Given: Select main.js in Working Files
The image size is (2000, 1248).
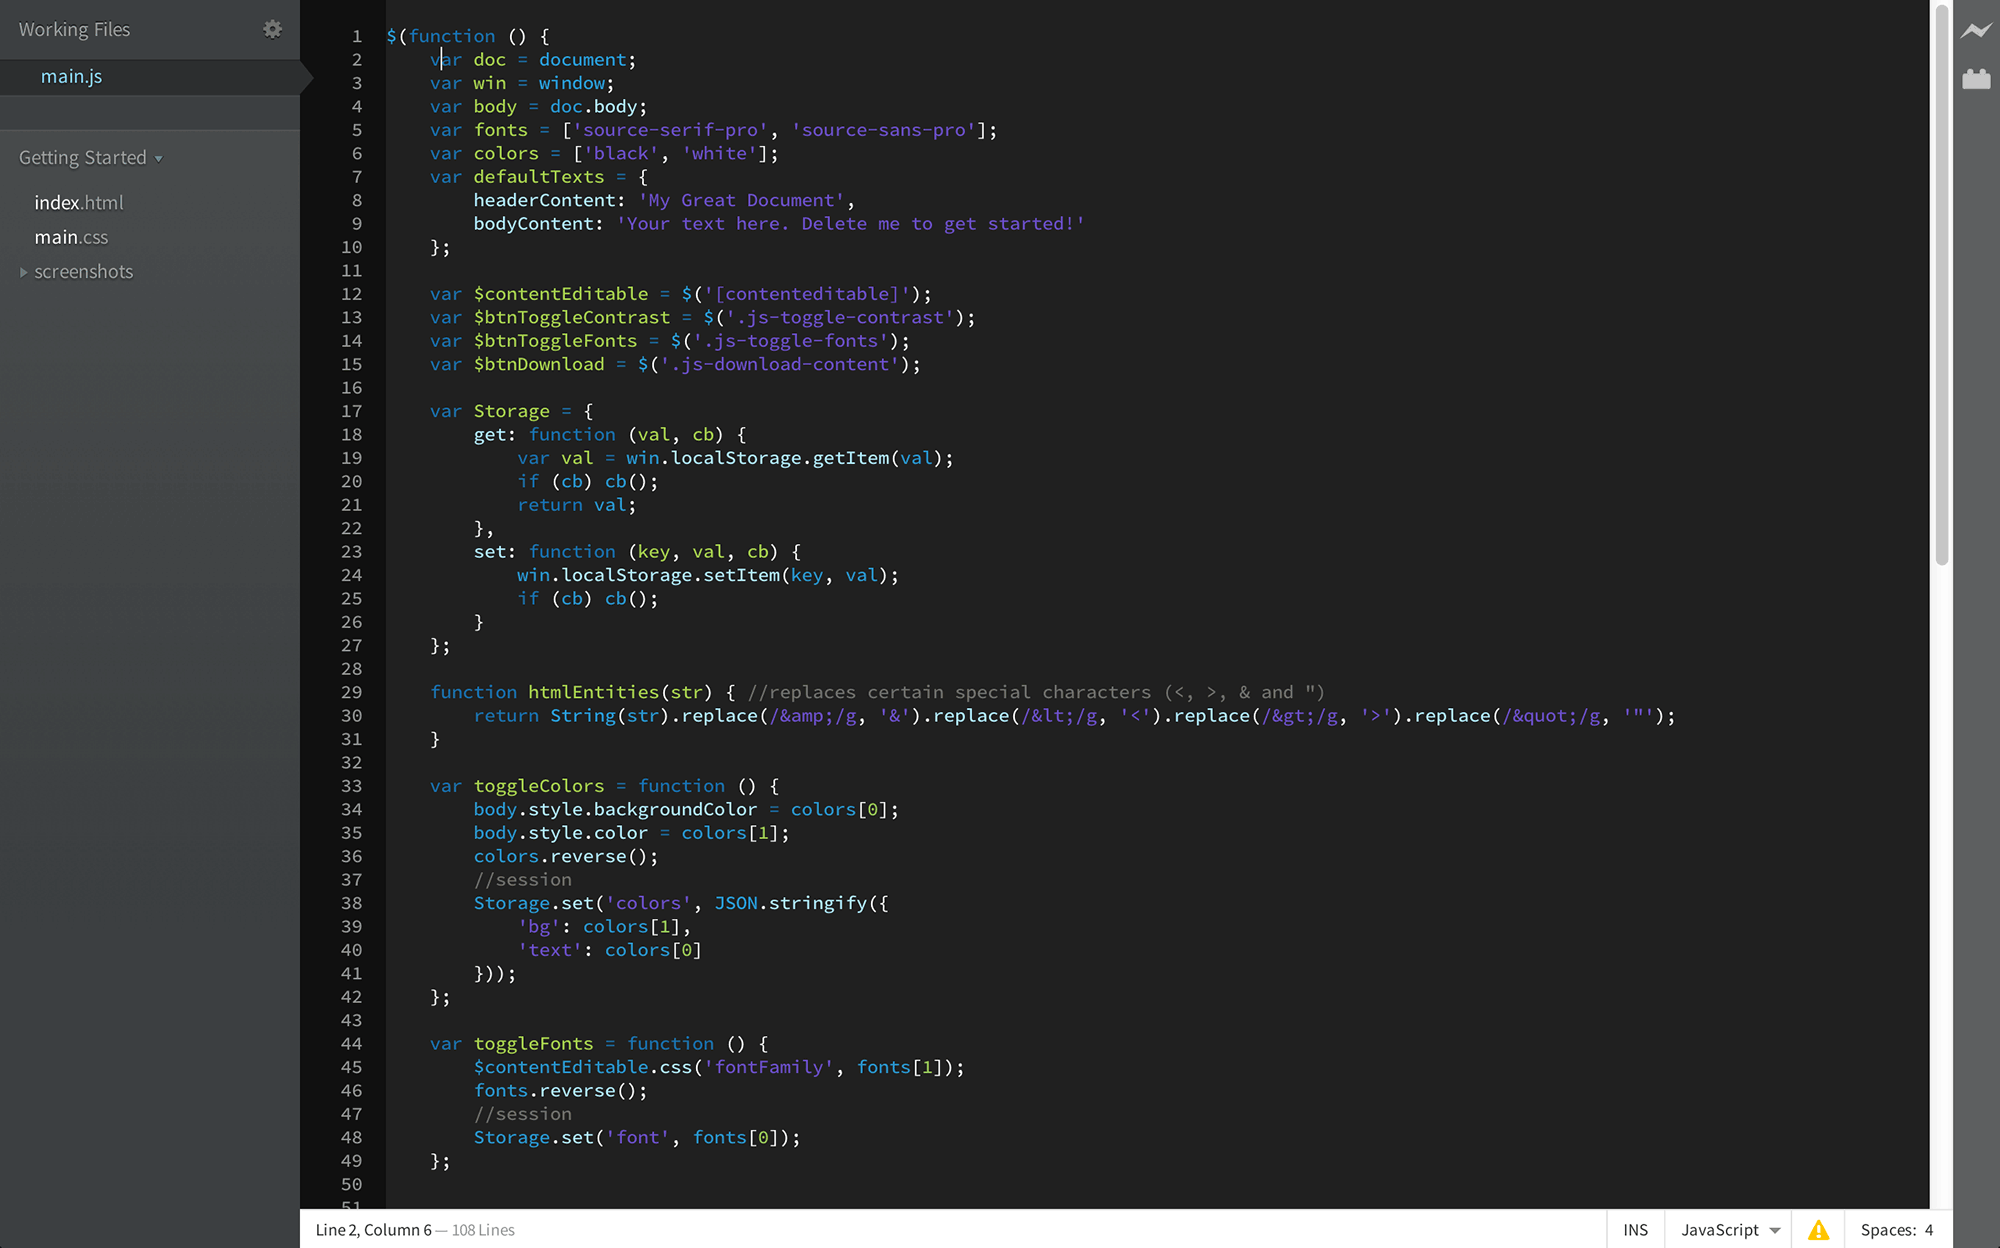Looking at the screenshot, I should pos(71,77).
